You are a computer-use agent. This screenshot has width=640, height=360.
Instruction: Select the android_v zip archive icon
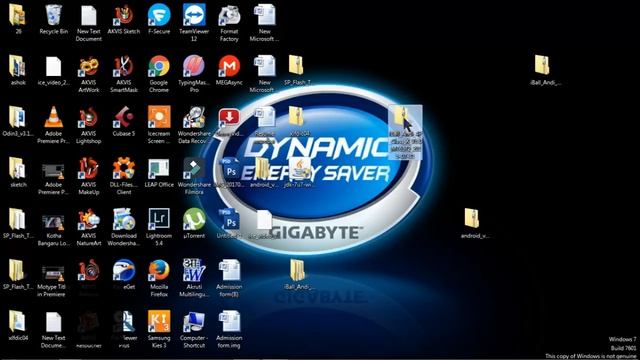(x=471, y=219)
